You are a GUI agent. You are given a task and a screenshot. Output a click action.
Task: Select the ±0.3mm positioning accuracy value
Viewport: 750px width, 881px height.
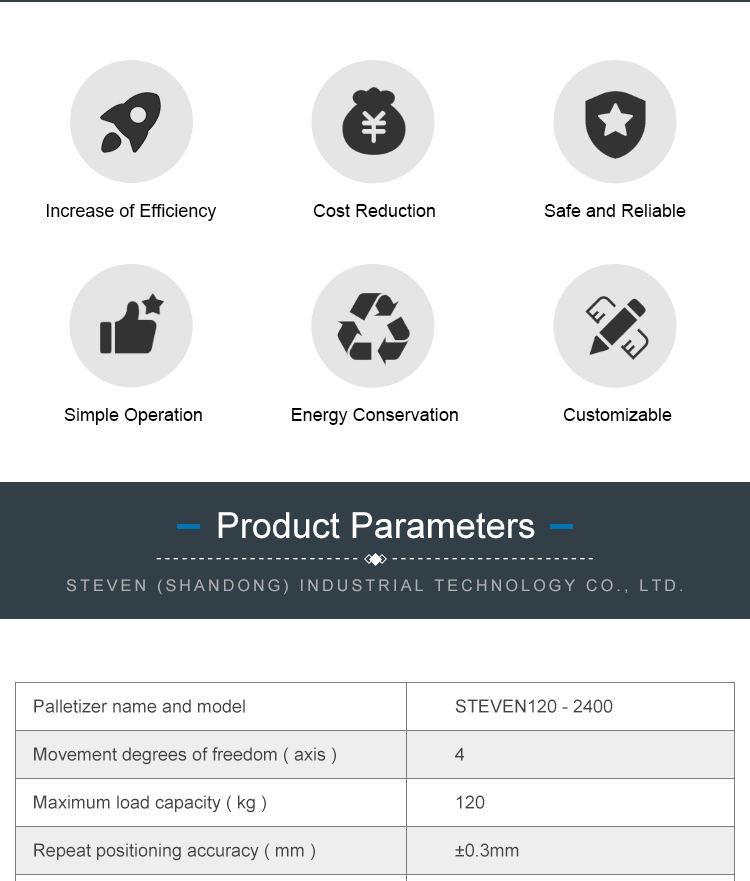487,851
